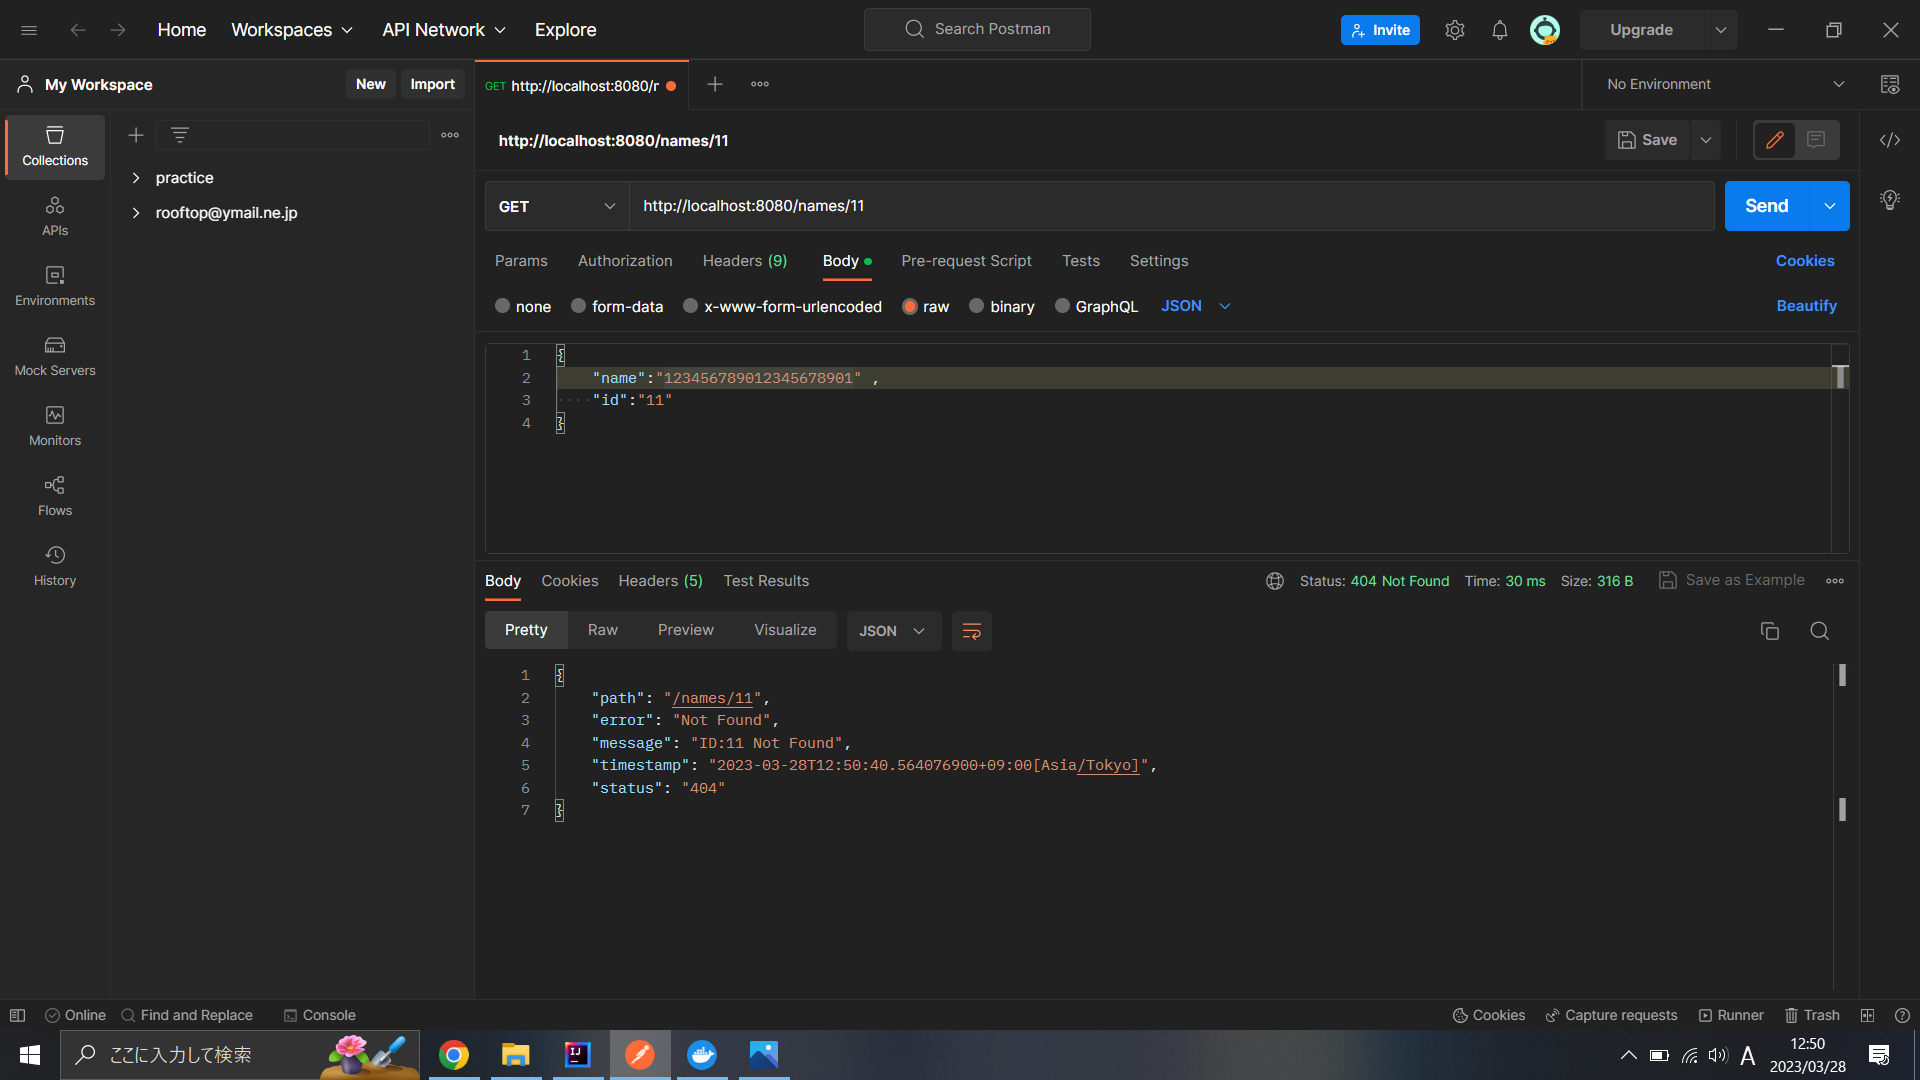Screen dimensions: 1920x1080
Task: Show the response Raw view
Action: pyautogui.click(x=603, y=630)
